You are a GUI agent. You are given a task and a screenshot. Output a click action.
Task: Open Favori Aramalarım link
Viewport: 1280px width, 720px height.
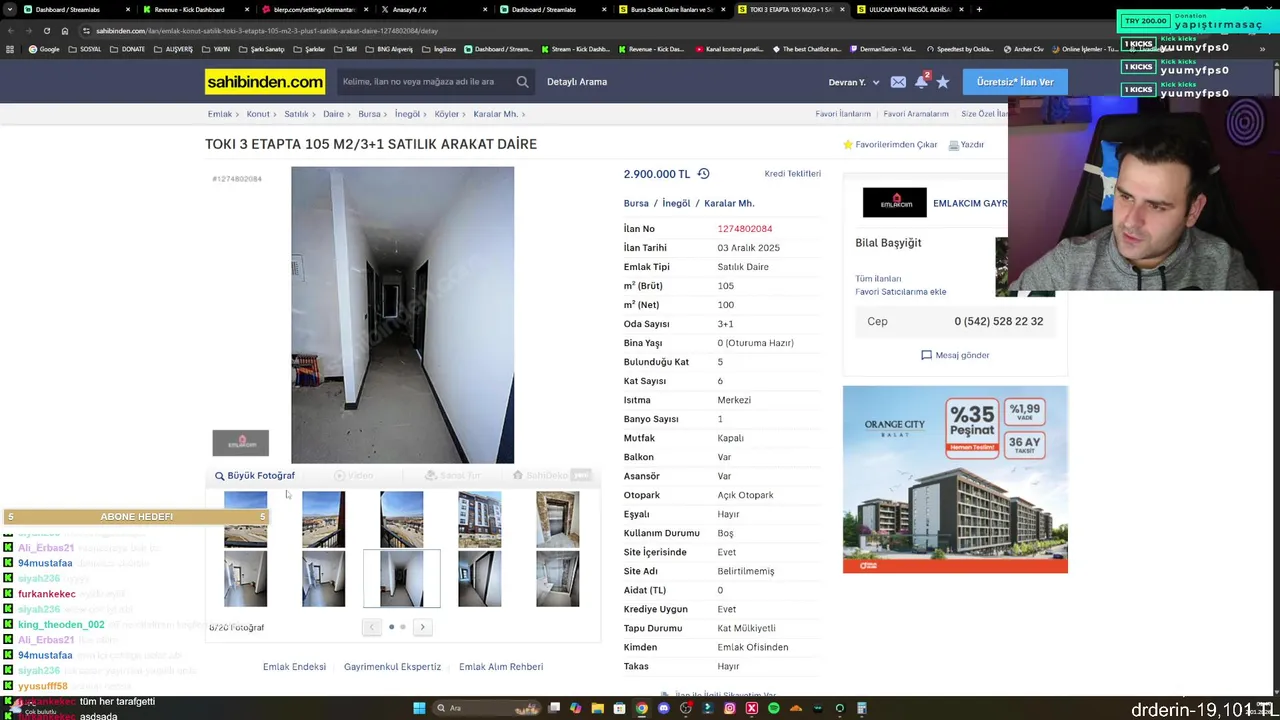(x=916, y=114)
